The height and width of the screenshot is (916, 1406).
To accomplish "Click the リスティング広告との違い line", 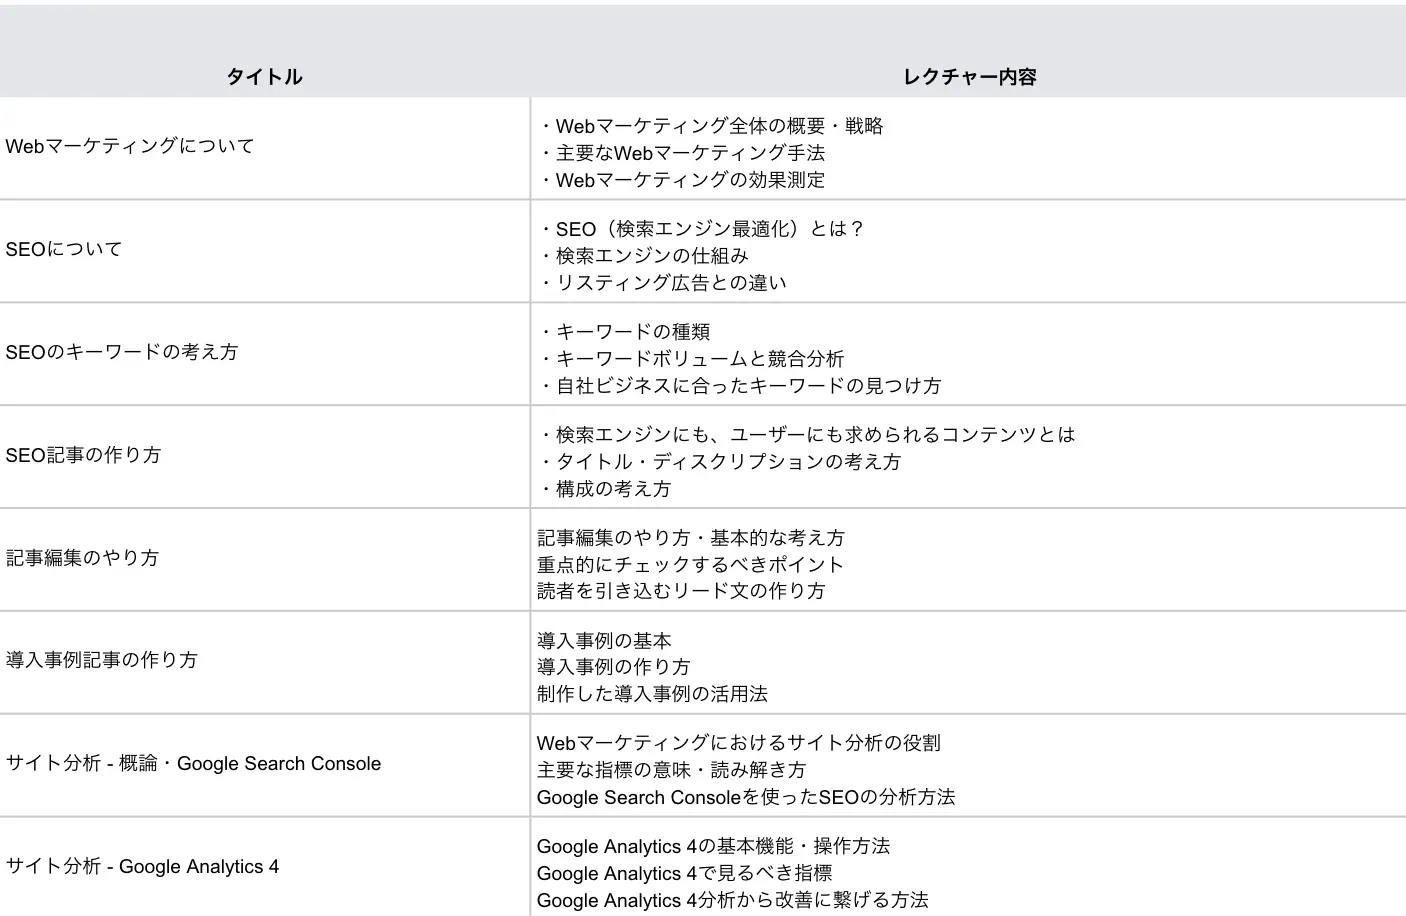I will click(x=662, y=283).
